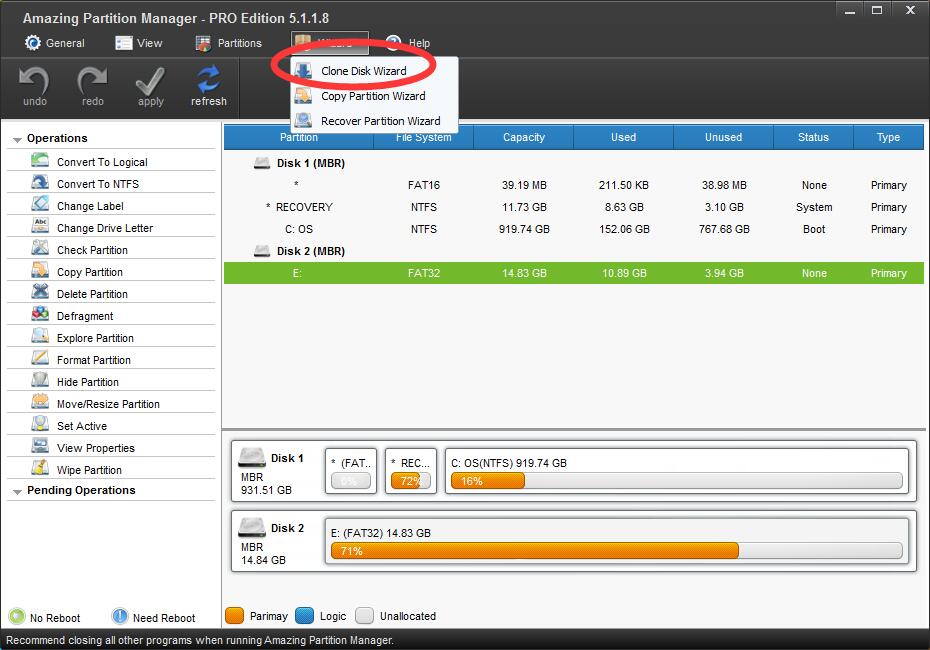Screen dimensions: 930x650
Task: Click the Move/Resize Partition icon
Action: coord(40,402)
